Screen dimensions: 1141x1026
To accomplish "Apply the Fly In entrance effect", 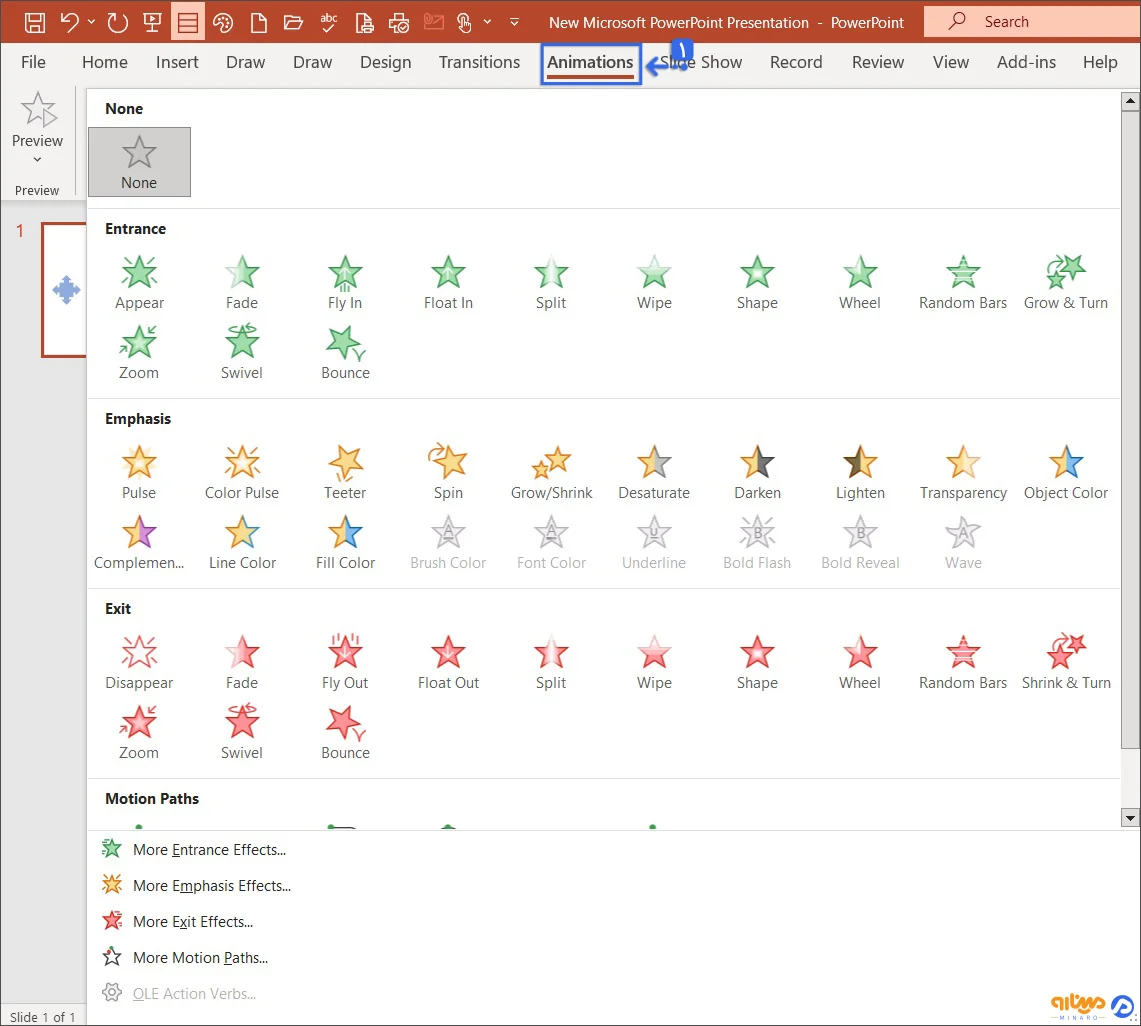I will [345, 283].
